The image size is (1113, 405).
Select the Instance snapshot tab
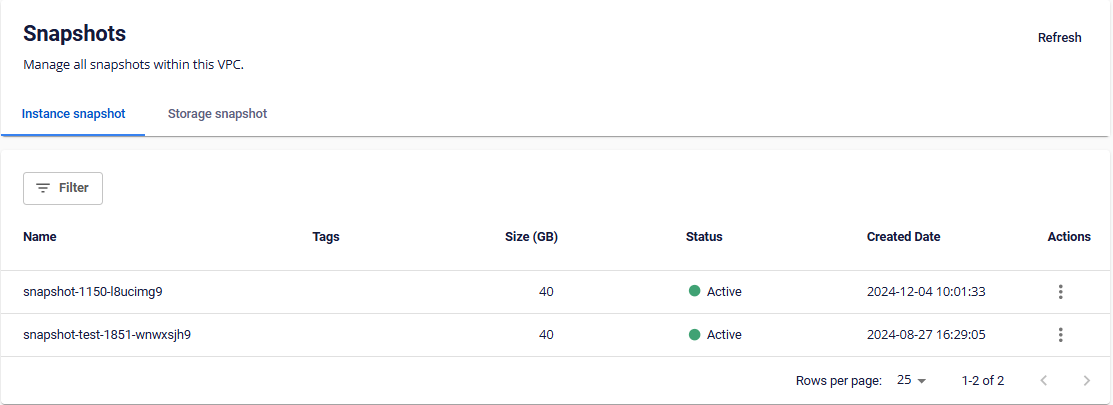(73, 114)
